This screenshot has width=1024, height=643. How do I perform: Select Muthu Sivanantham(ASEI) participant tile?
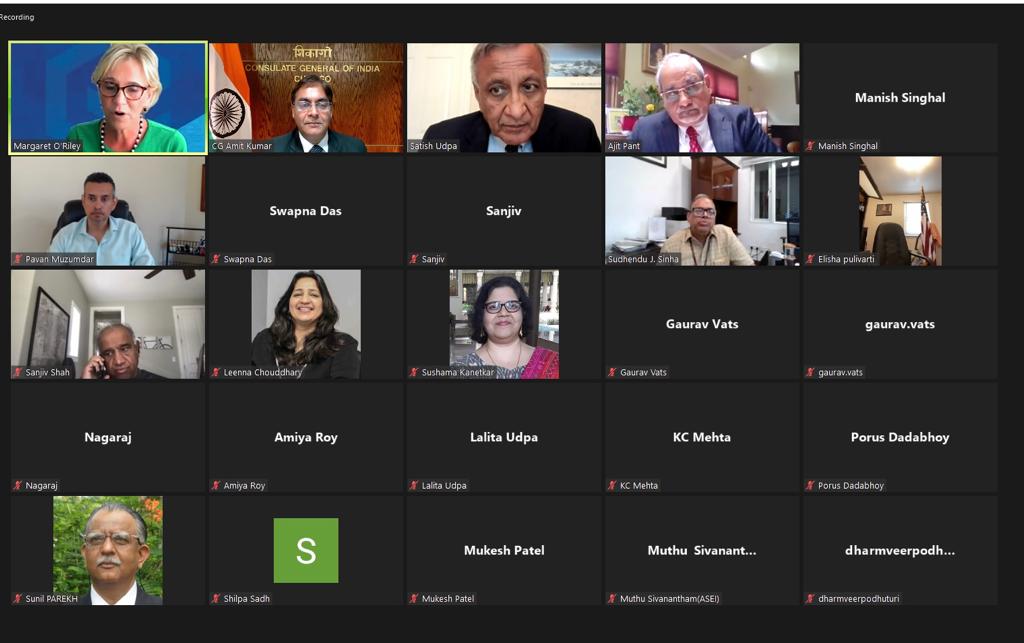[x=702, y=550]
